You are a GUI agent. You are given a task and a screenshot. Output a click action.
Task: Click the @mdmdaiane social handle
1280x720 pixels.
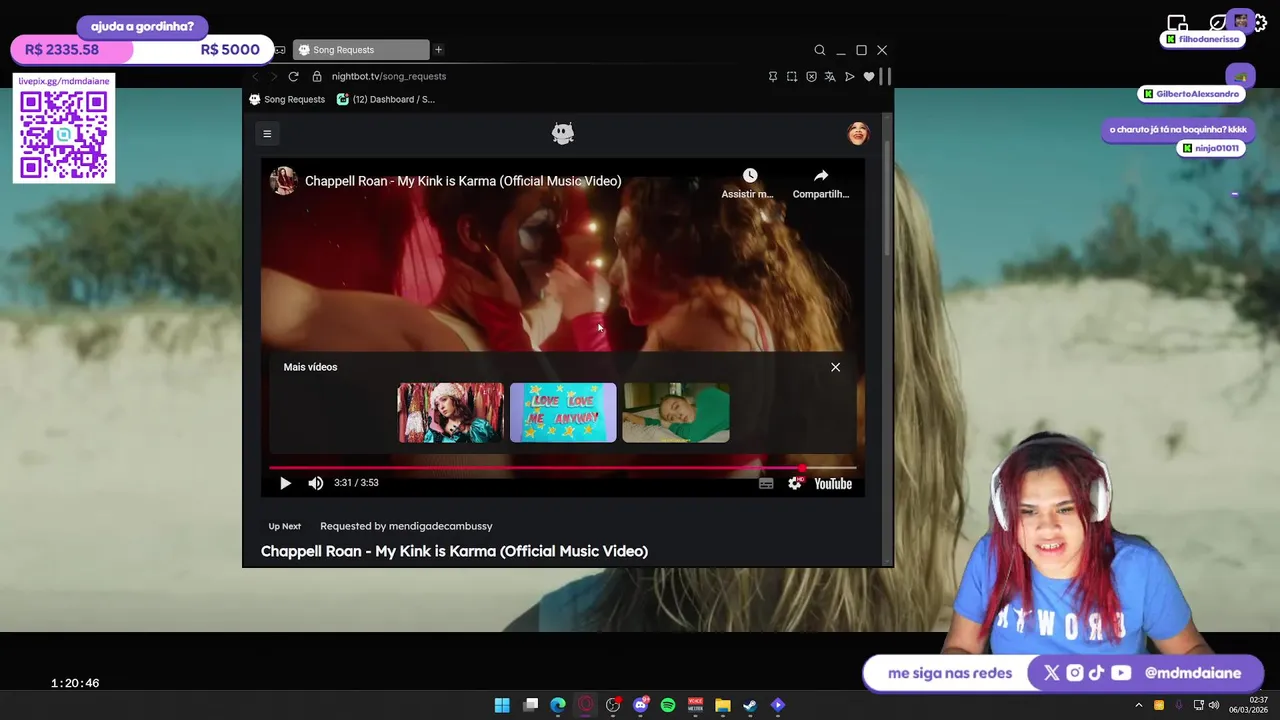coord(1193,673)
